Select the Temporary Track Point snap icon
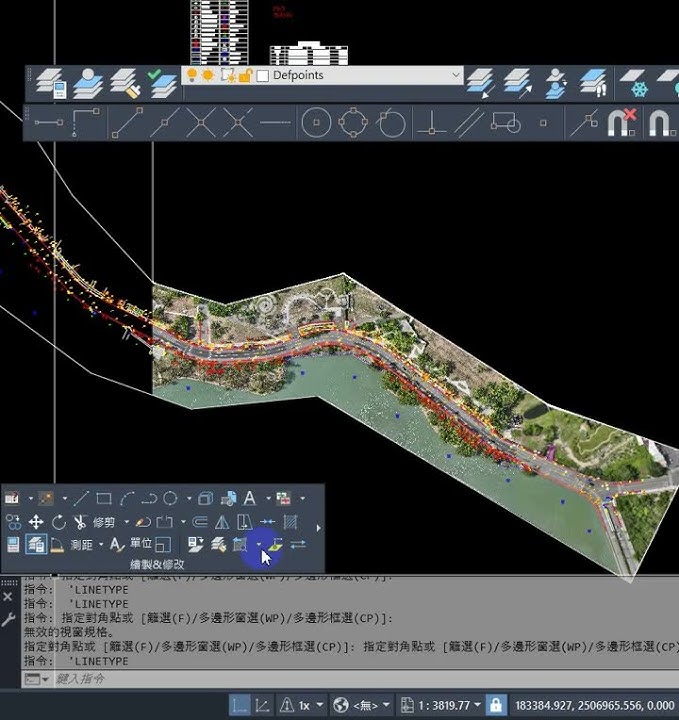 49,123
